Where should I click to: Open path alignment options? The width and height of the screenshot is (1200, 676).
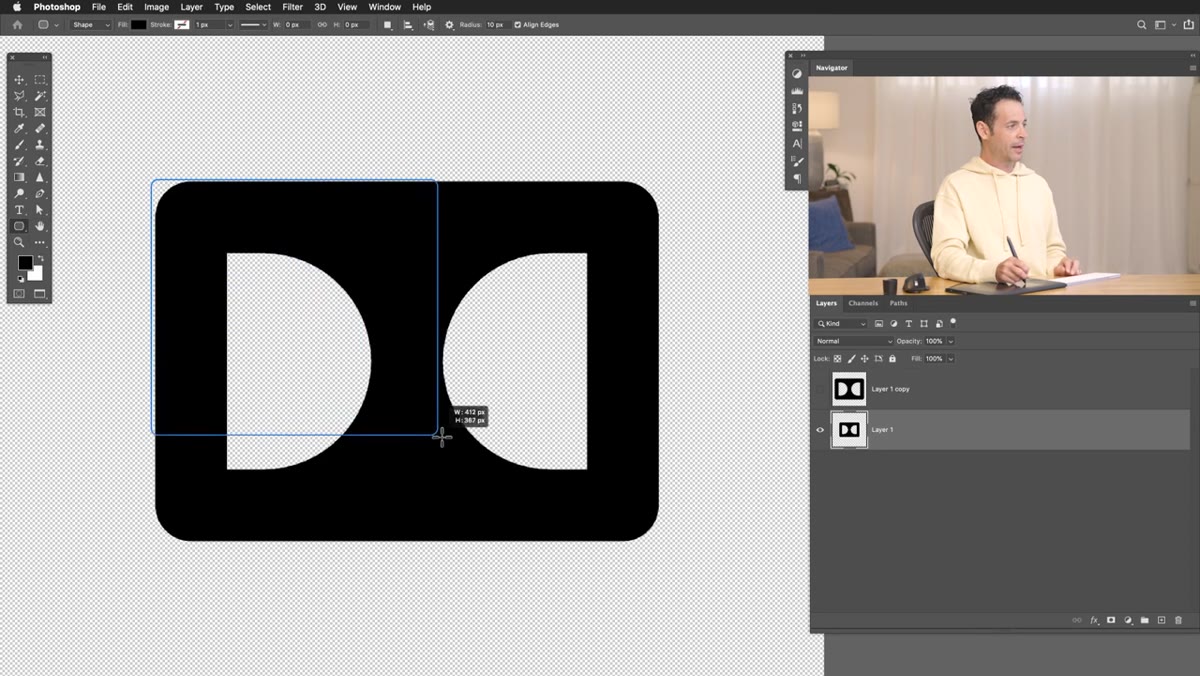(408, 24)
